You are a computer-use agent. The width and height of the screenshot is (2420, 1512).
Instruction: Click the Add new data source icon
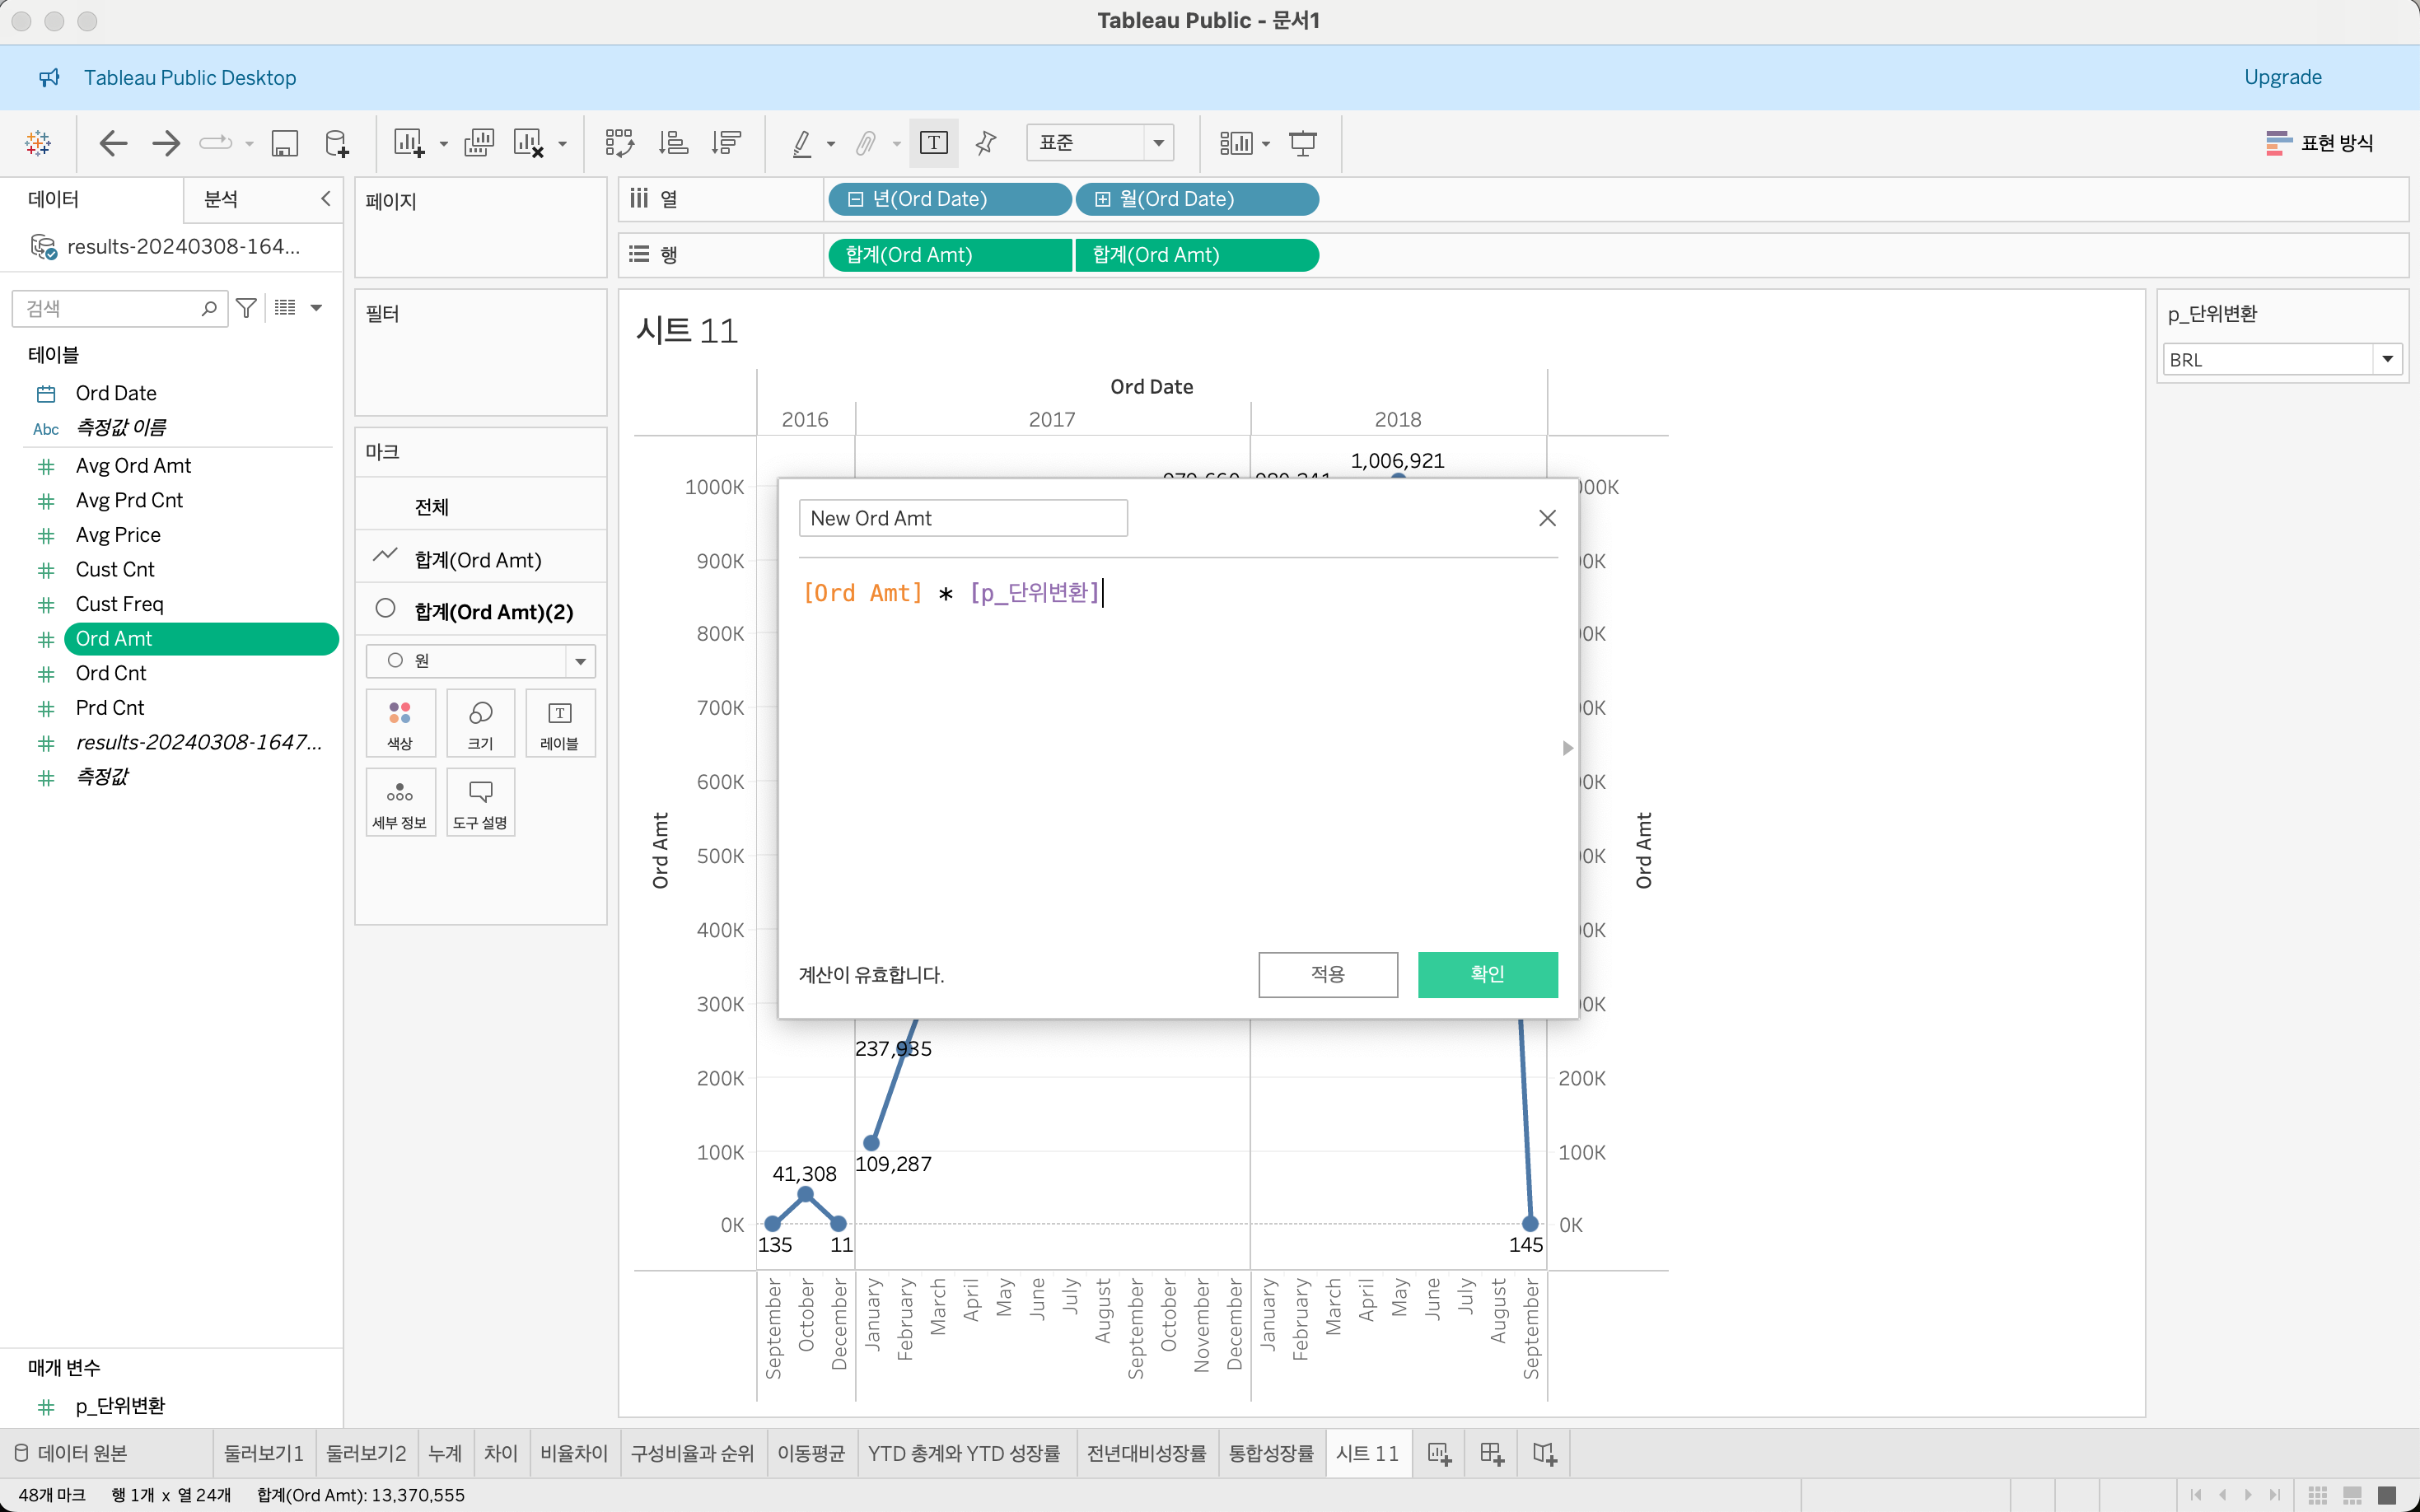coord(337,143)
